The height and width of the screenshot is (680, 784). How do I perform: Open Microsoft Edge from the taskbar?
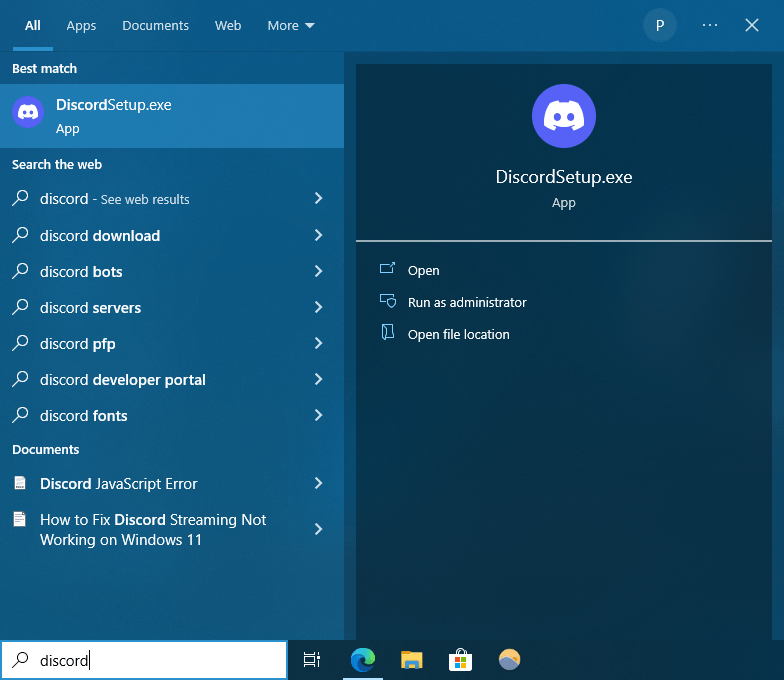362,659
